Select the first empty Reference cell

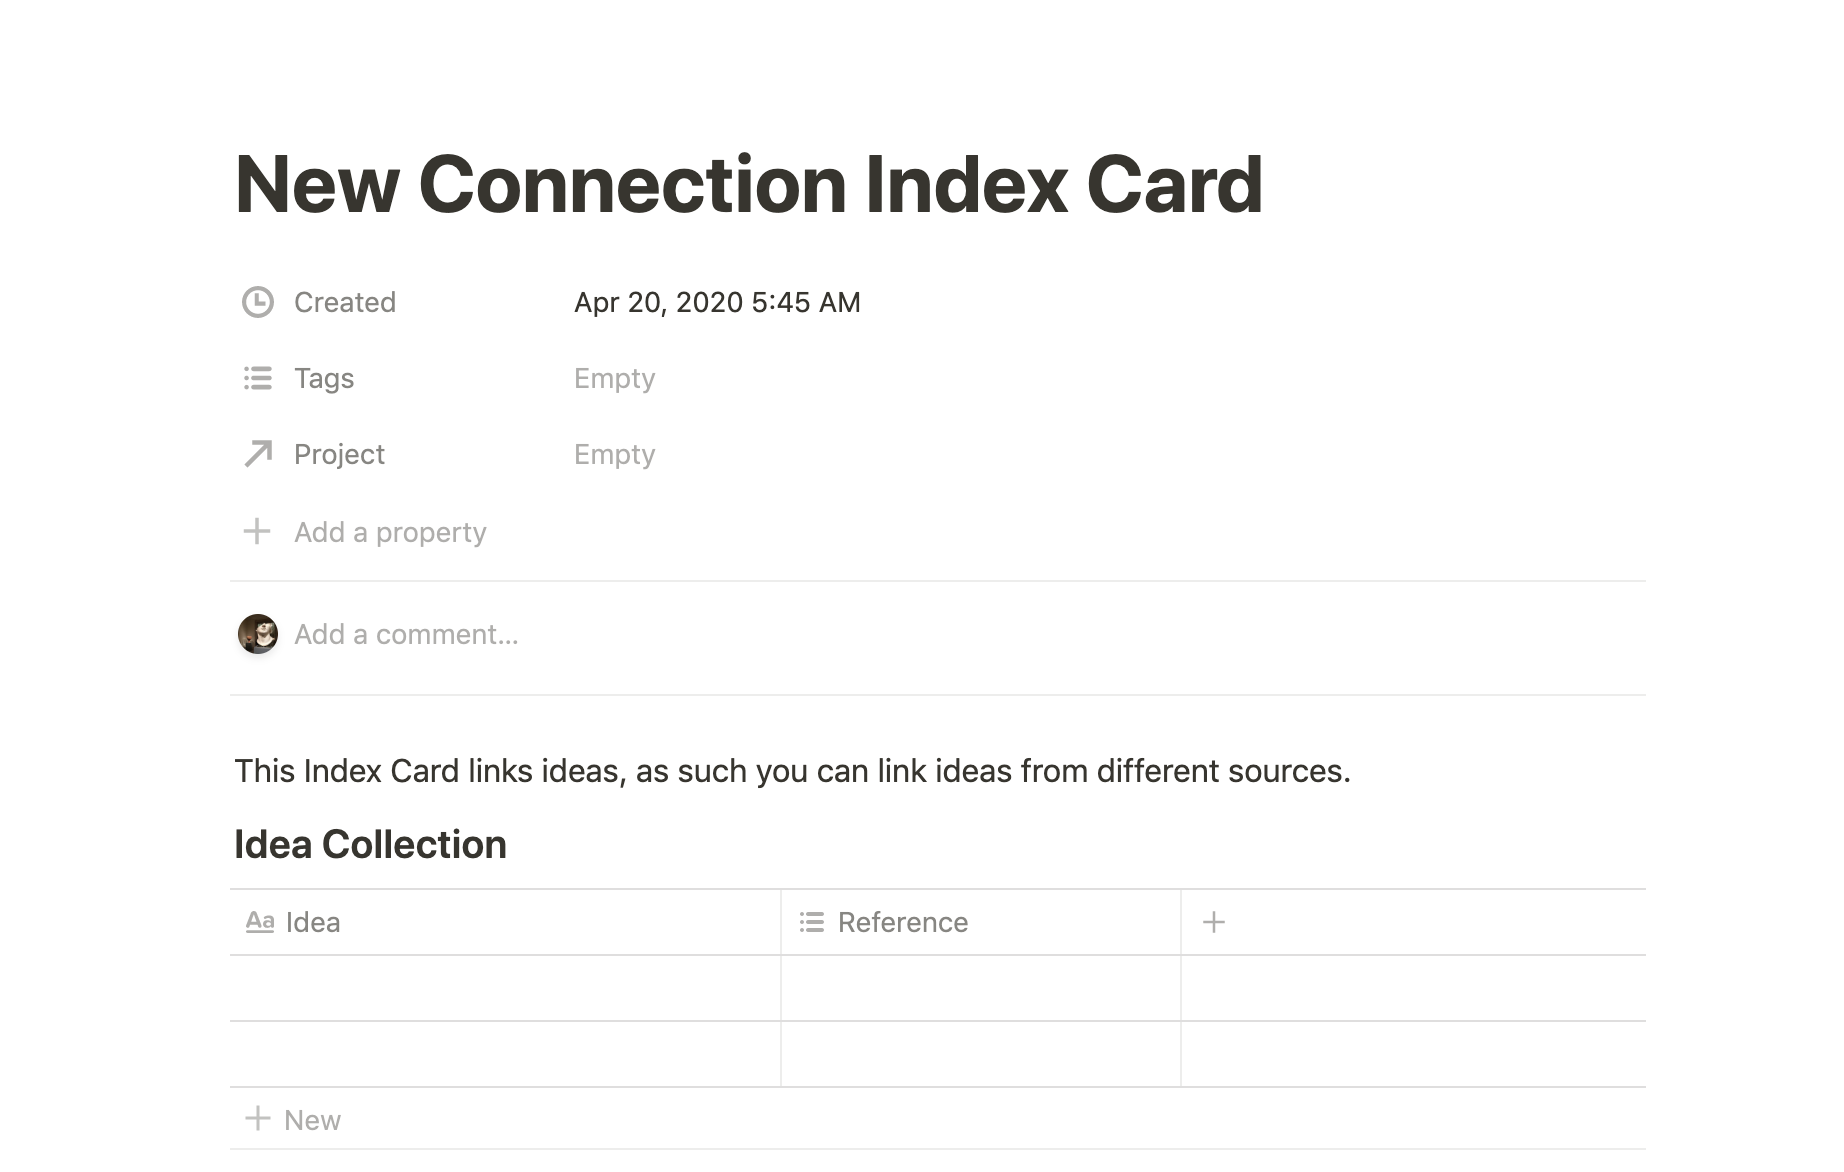(x=980, y=988)
